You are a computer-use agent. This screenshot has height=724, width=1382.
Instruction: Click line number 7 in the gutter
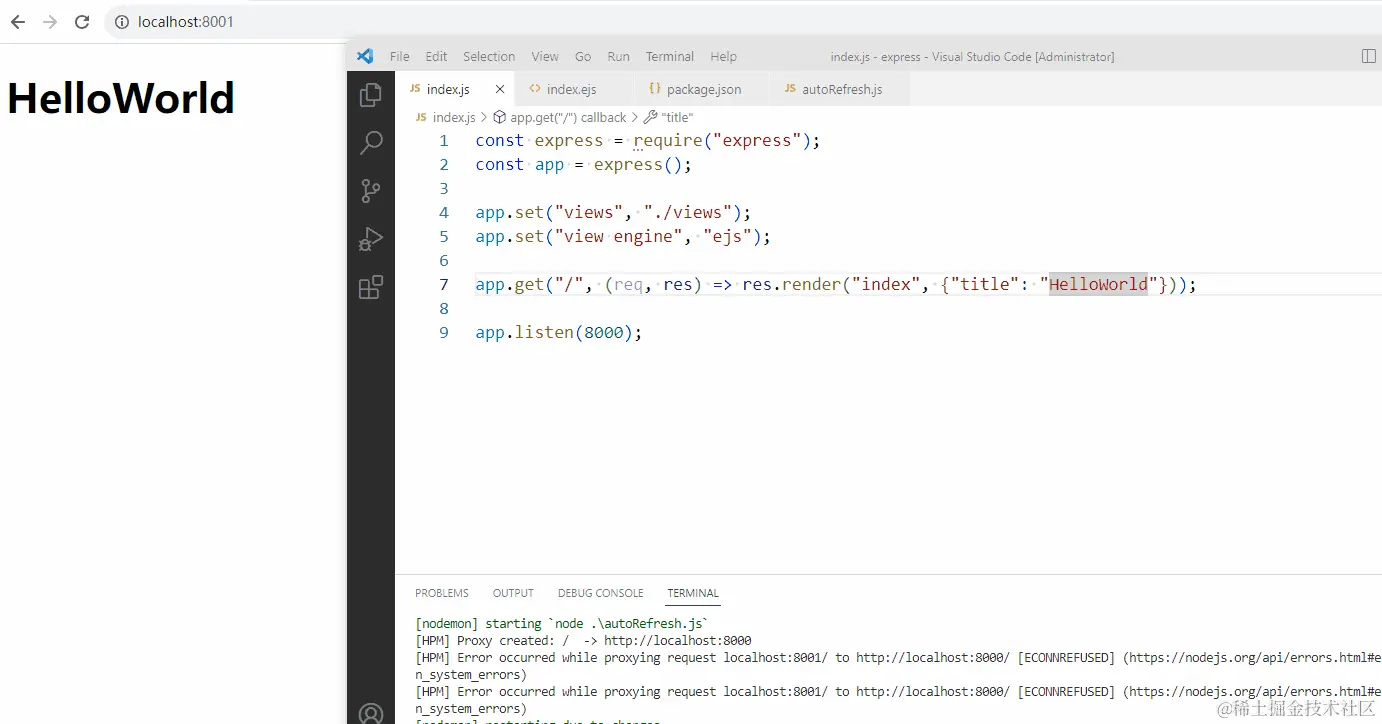tap(444, 285)
